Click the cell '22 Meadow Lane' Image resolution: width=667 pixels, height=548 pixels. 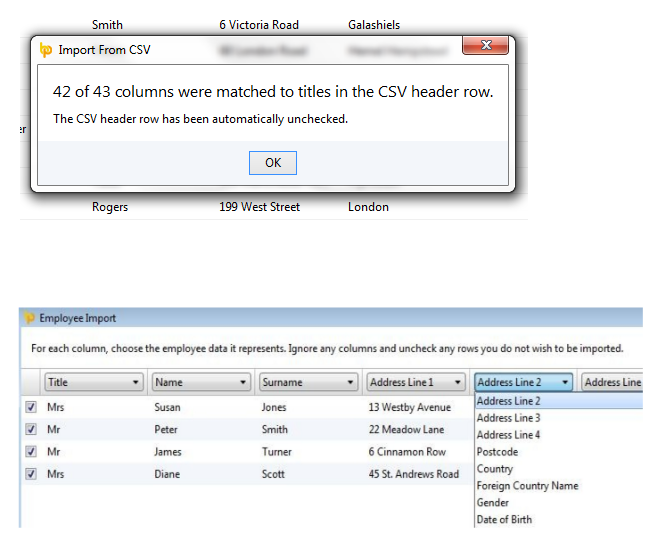click(x=406, y=429)
